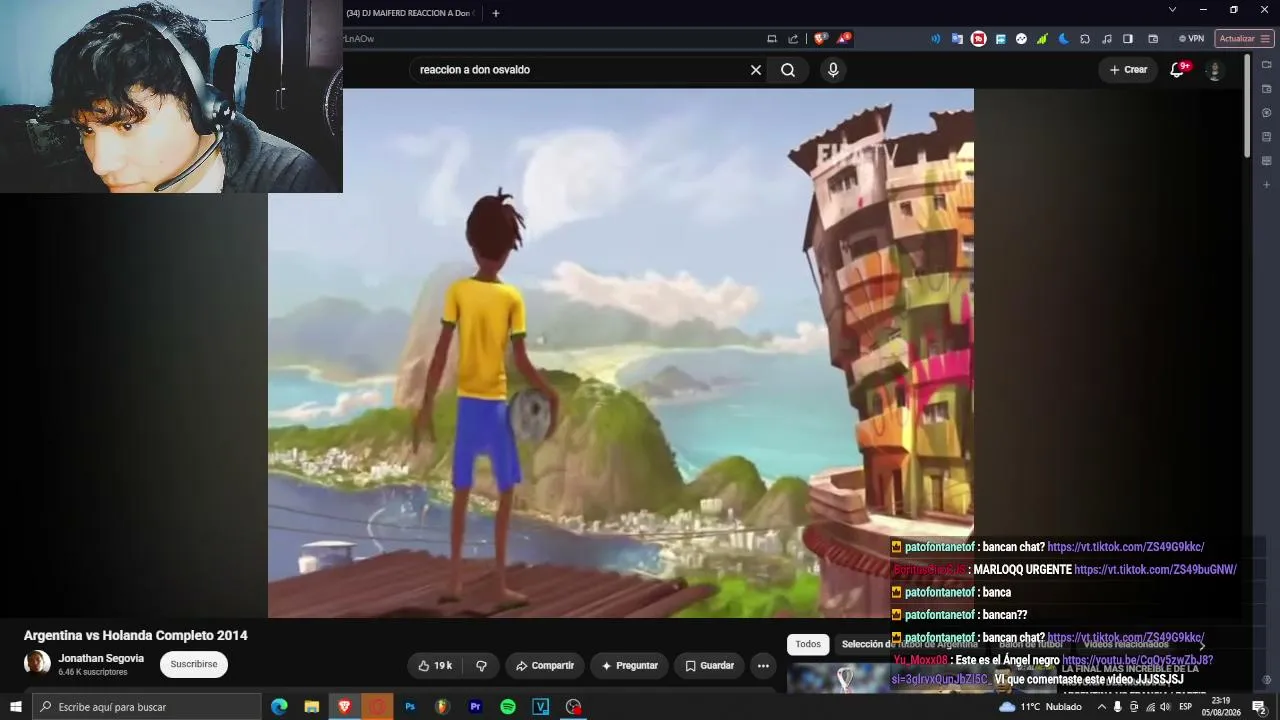Like the video with 19 k likes
The width and height of the screenshot is (1280, 720).
tap(435, 666)
